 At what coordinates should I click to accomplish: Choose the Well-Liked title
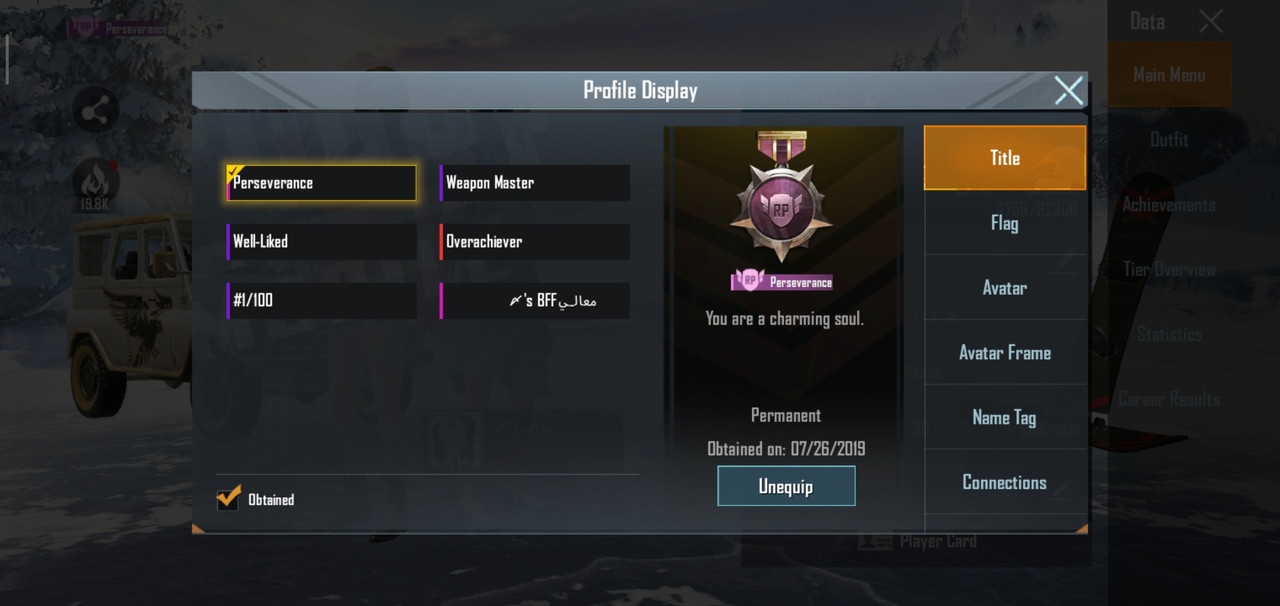point(322,242)
